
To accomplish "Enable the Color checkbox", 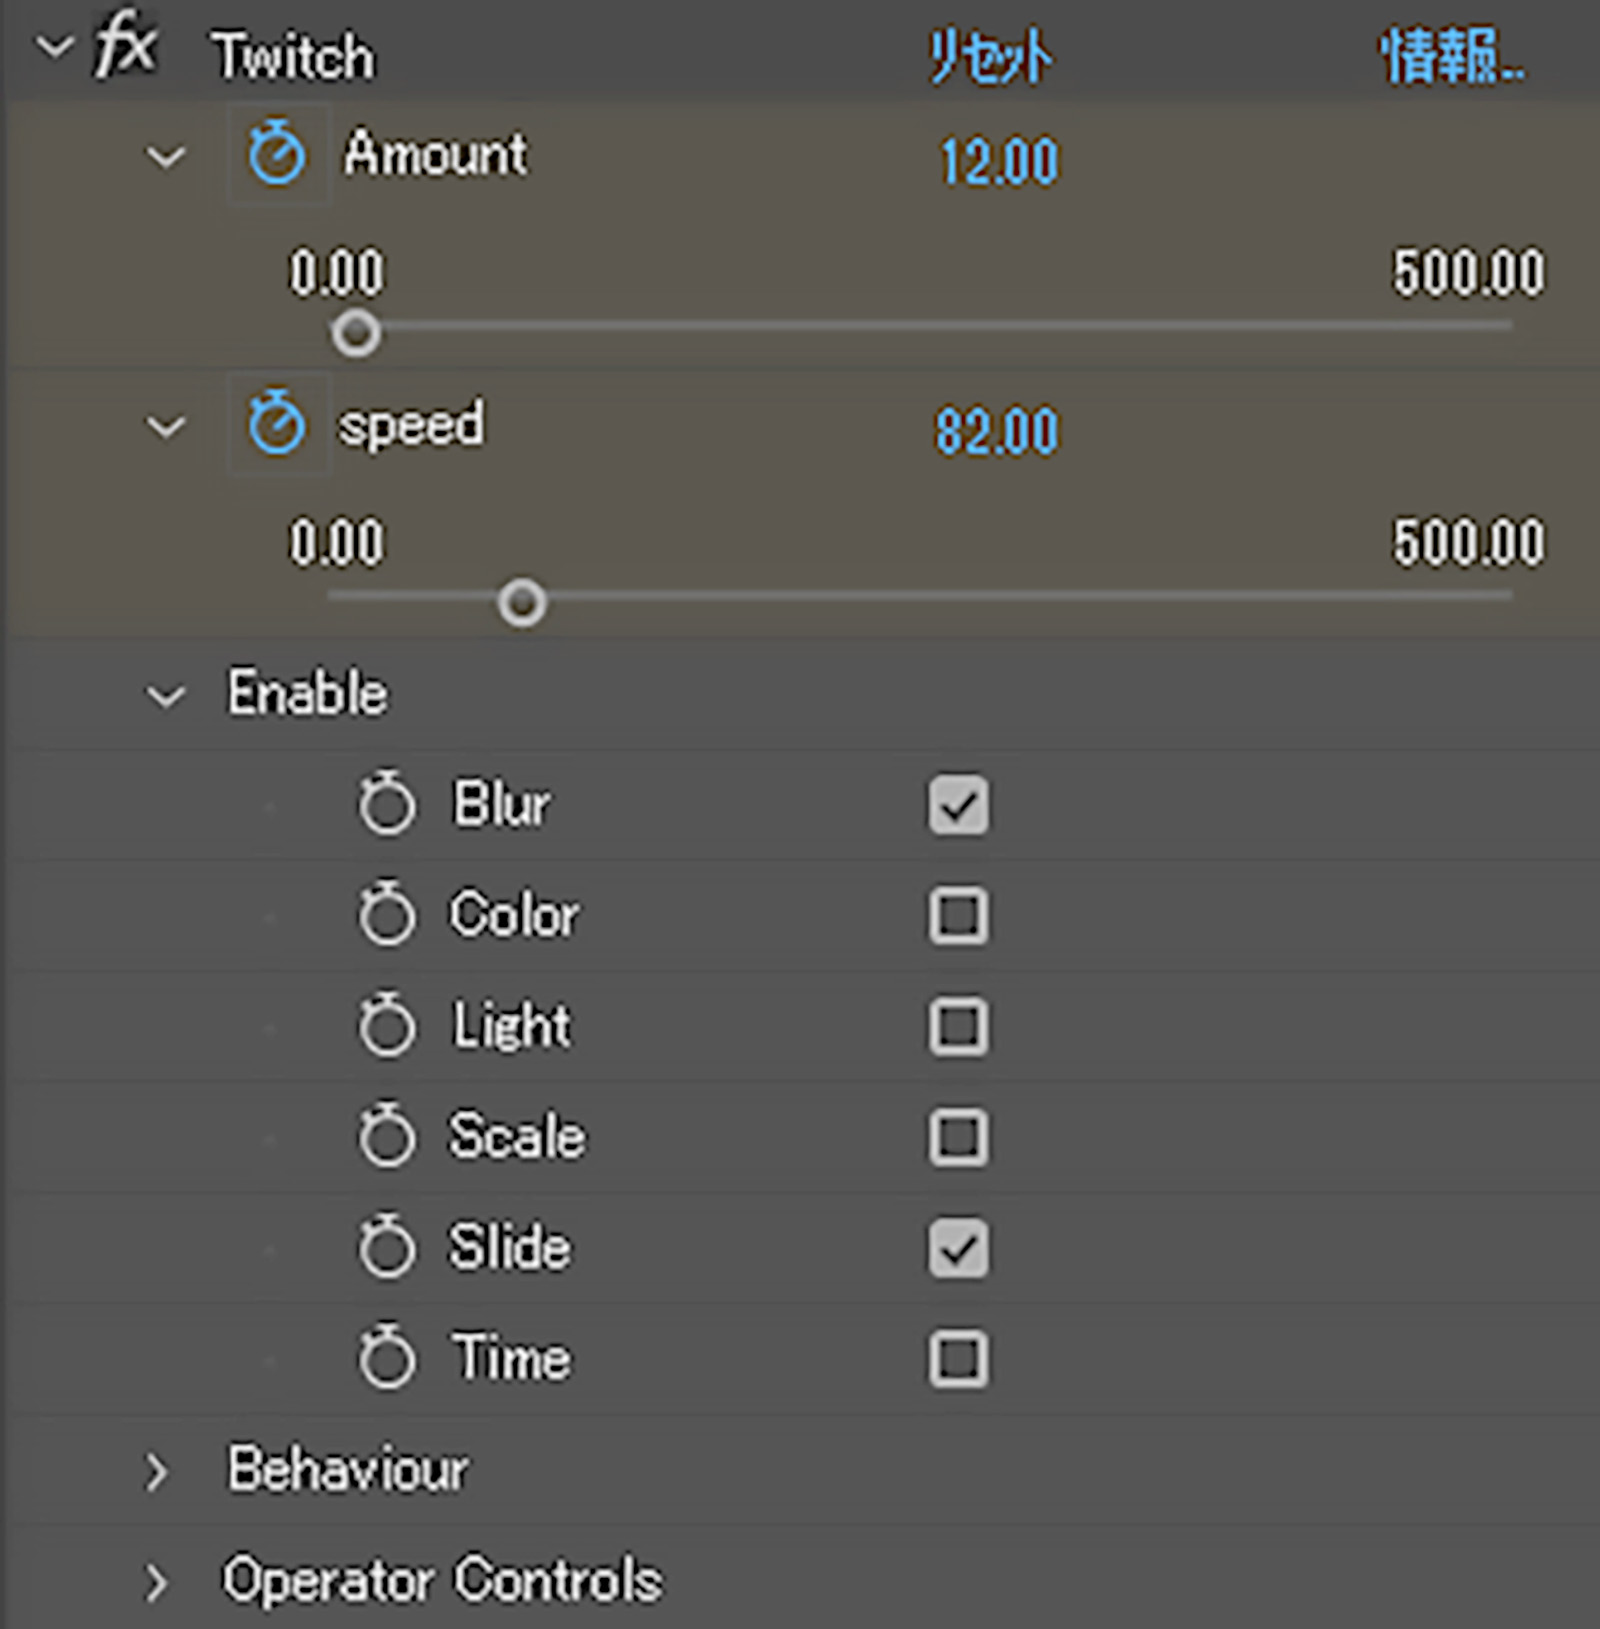I will [x=959, y=915].
